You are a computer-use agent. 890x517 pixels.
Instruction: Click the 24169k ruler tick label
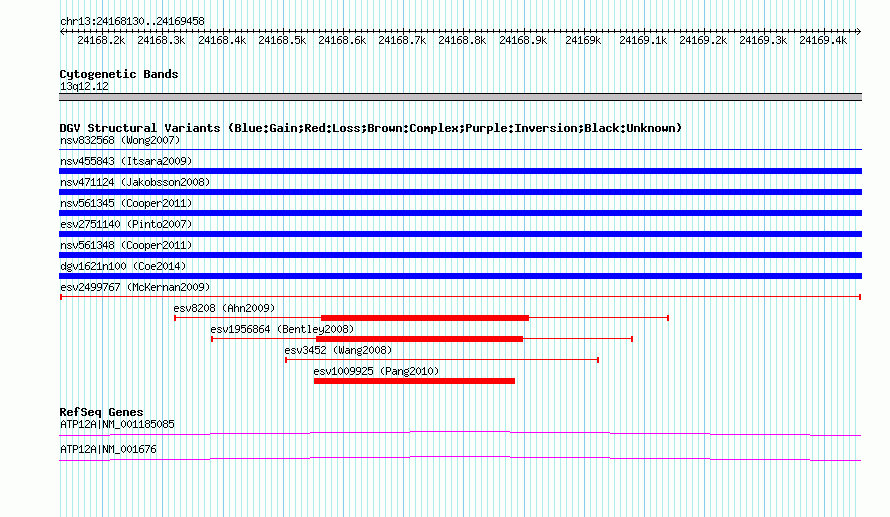click(x=583, y=40)
